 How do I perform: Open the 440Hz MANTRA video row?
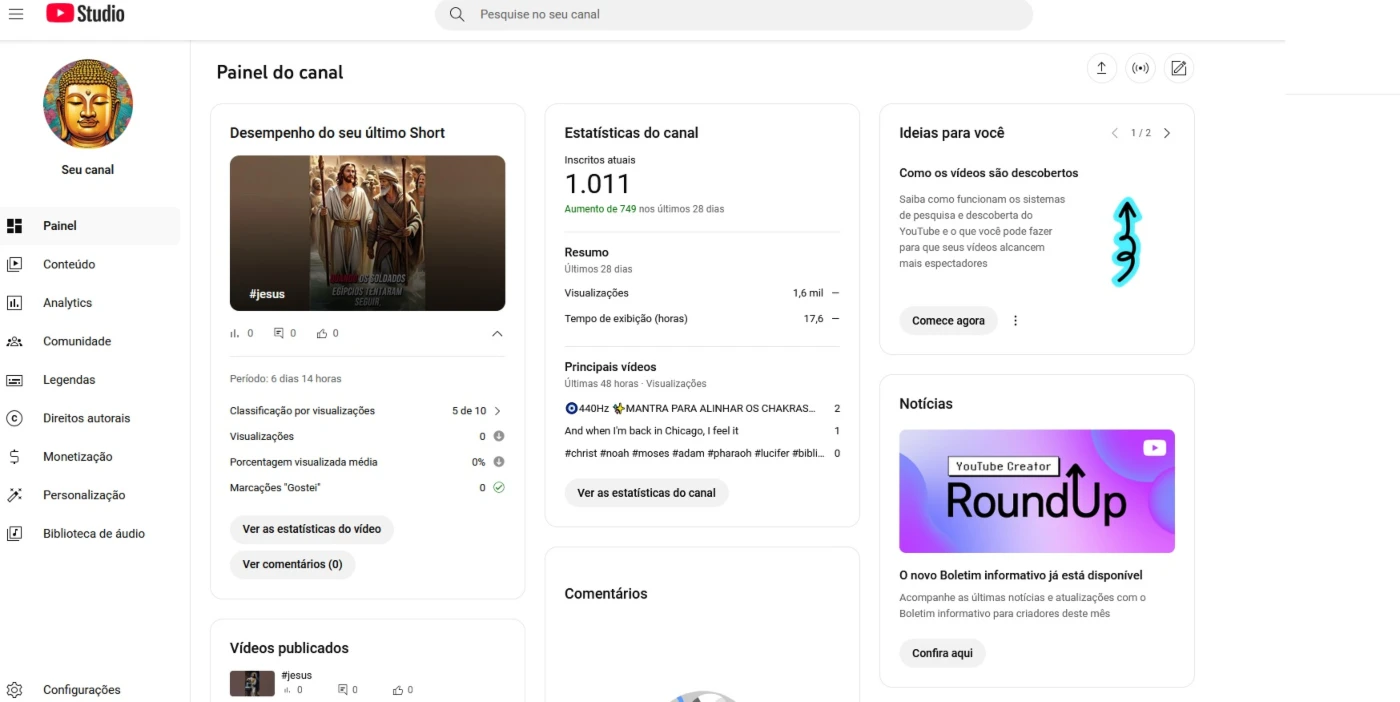pyautogui.click(x=702, y=408)
